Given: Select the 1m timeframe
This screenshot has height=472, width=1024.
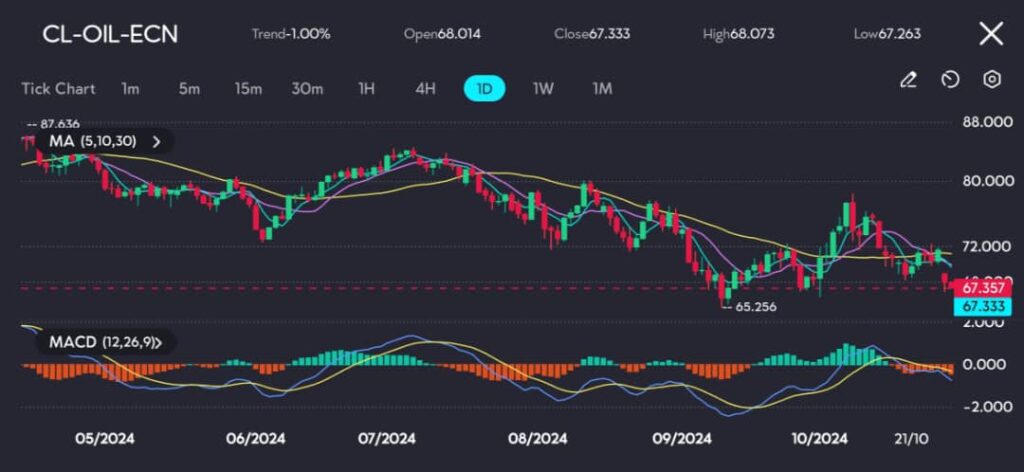Looking at the screenshot, I should pos(130,88).
